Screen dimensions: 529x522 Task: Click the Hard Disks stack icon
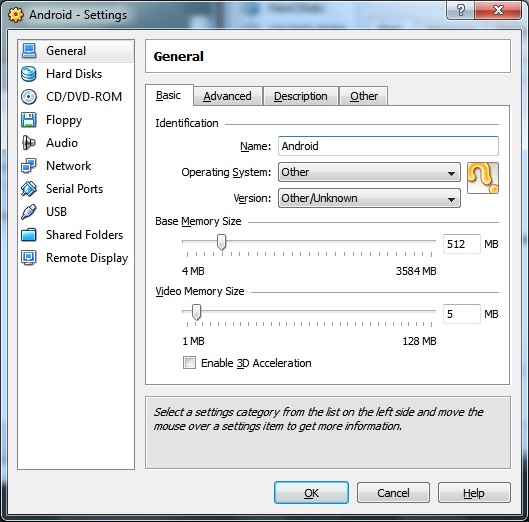click(29, 74)
